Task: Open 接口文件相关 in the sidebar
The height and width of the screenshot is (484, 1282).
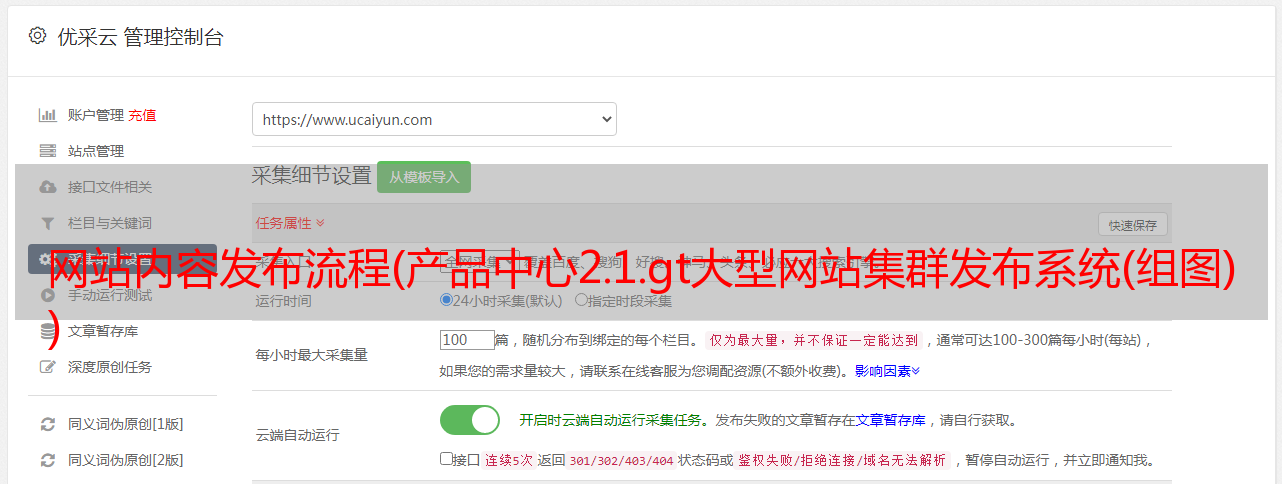Action: click(x=110, y=187)
